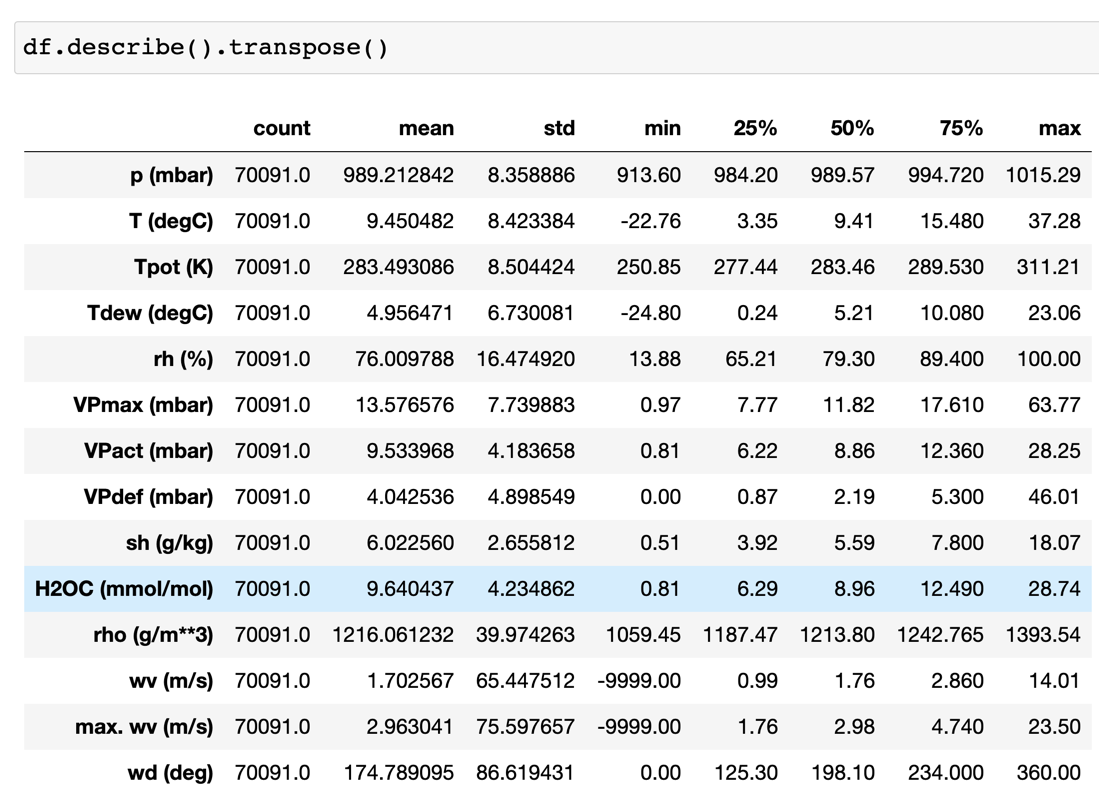This screenshot has width=1099, height=802.
Task: Click the 'mean' column header
Action: click(426, 128)
